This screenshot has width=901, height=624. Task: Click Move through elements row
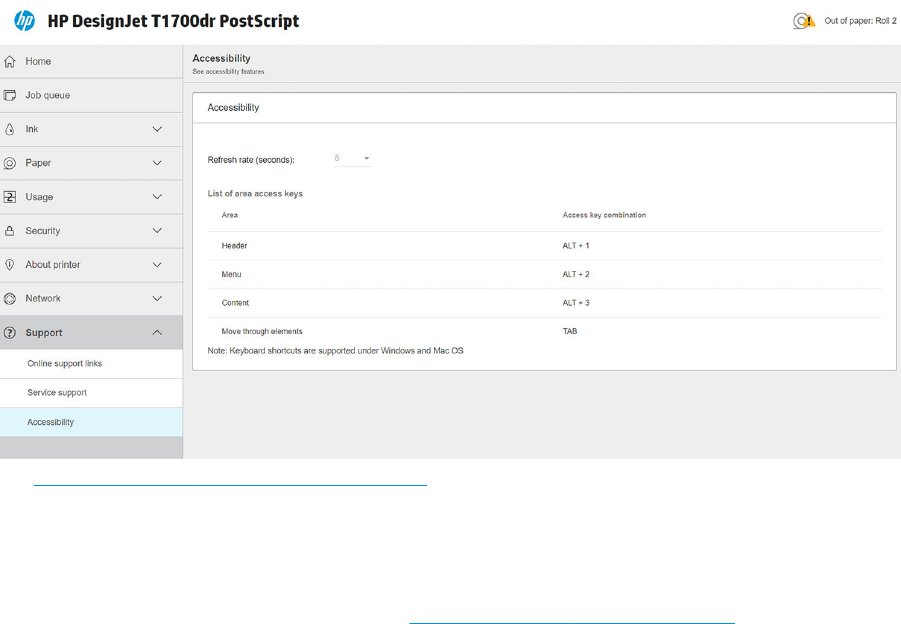544,332
